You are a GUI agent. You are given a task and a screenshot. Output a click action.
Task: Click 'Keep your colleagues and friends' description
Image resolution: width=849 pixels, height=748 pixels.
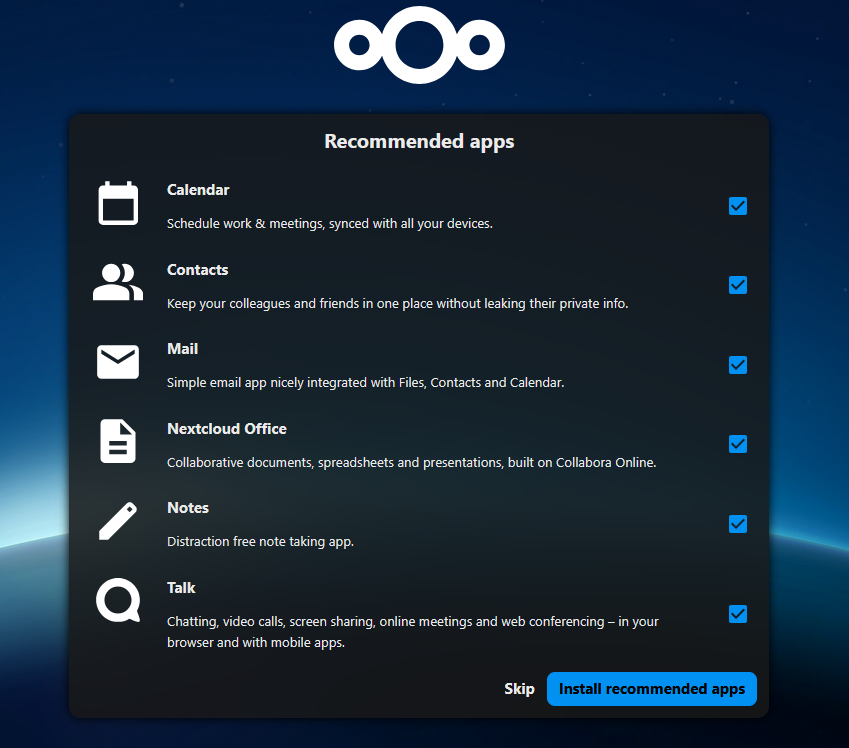[397, 303]
